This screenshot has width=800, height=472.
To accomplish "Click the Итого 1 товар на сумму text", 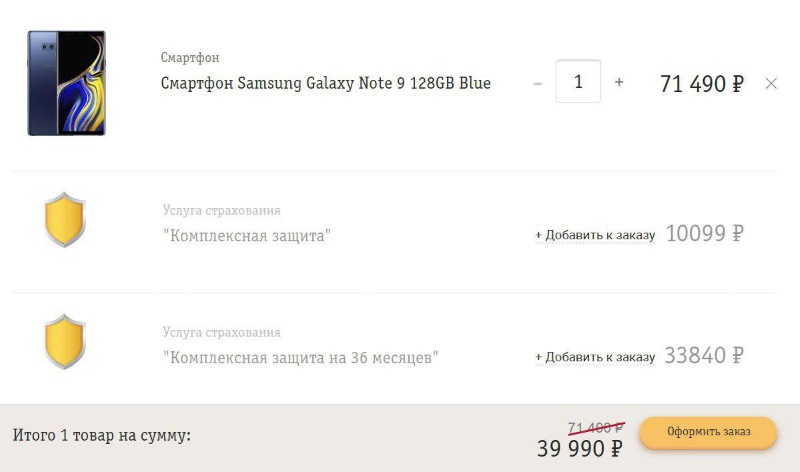I will pyautogui.click(x=102, y=435).
